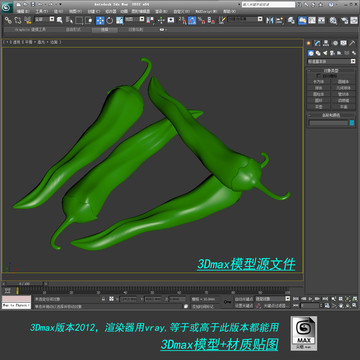Image resolution: width=360 pixels, height=360 pixels.
Task: Open the 渲染(R) menu
Action: click(161, 11)
